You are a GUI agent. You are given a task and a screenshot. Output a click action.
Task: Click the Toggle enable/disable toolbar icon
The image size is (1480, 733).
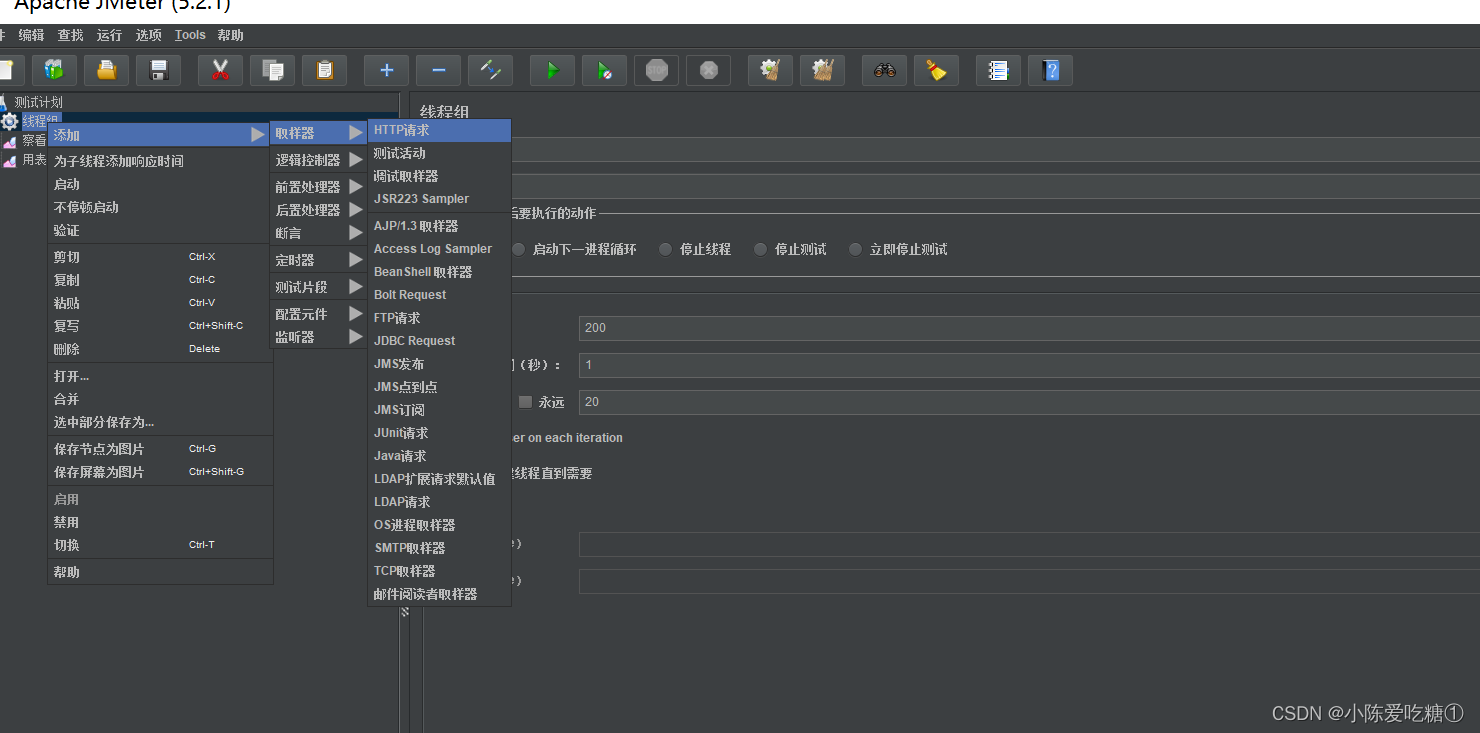tap(490, 70)
